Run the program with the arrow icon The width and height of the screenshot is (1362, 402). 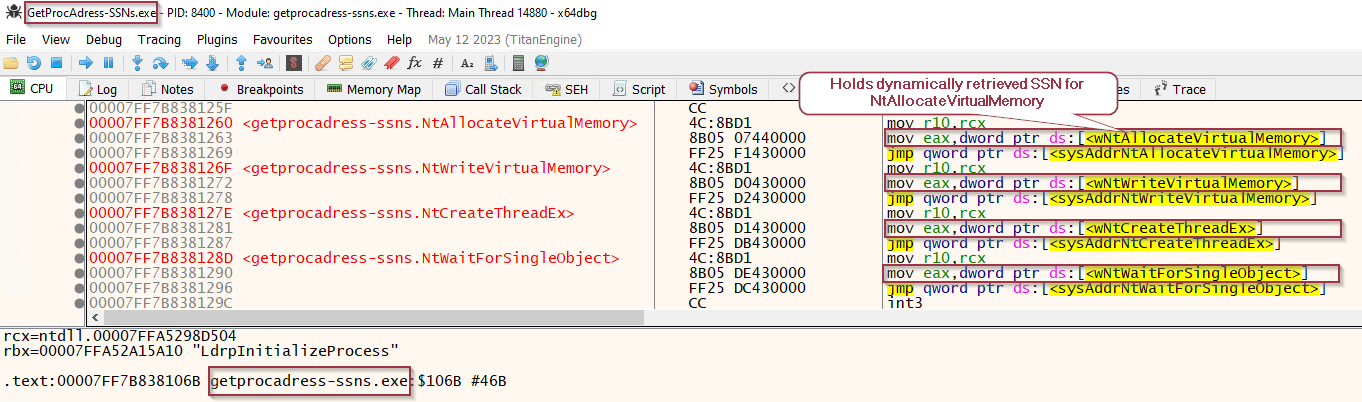[x=86, y=62]
